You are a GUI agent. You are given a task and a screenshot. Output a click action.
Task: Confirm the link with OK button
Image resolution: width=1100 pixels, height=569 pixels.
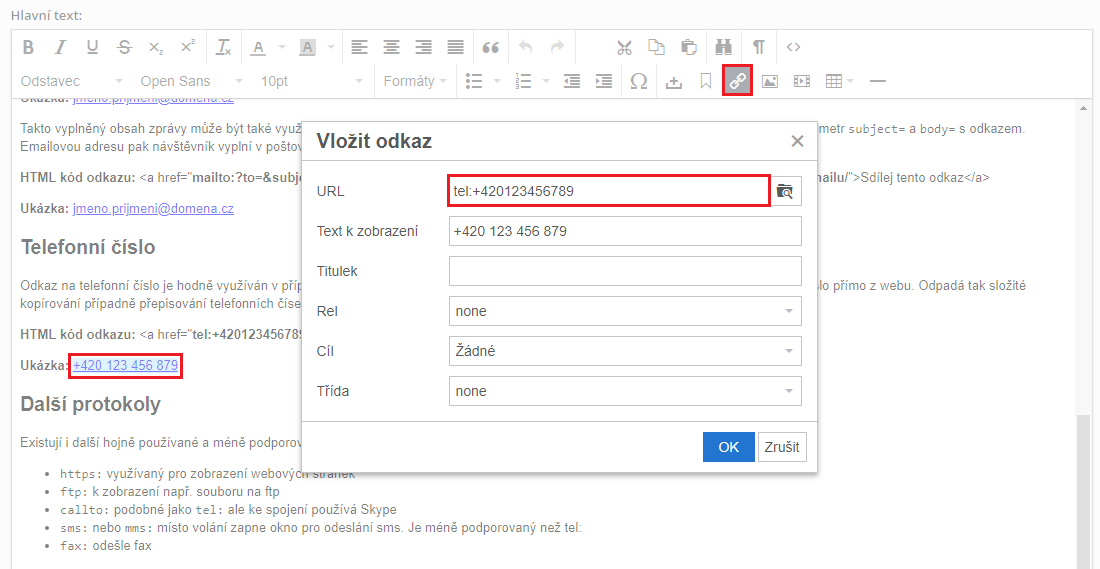click(728, 447)
